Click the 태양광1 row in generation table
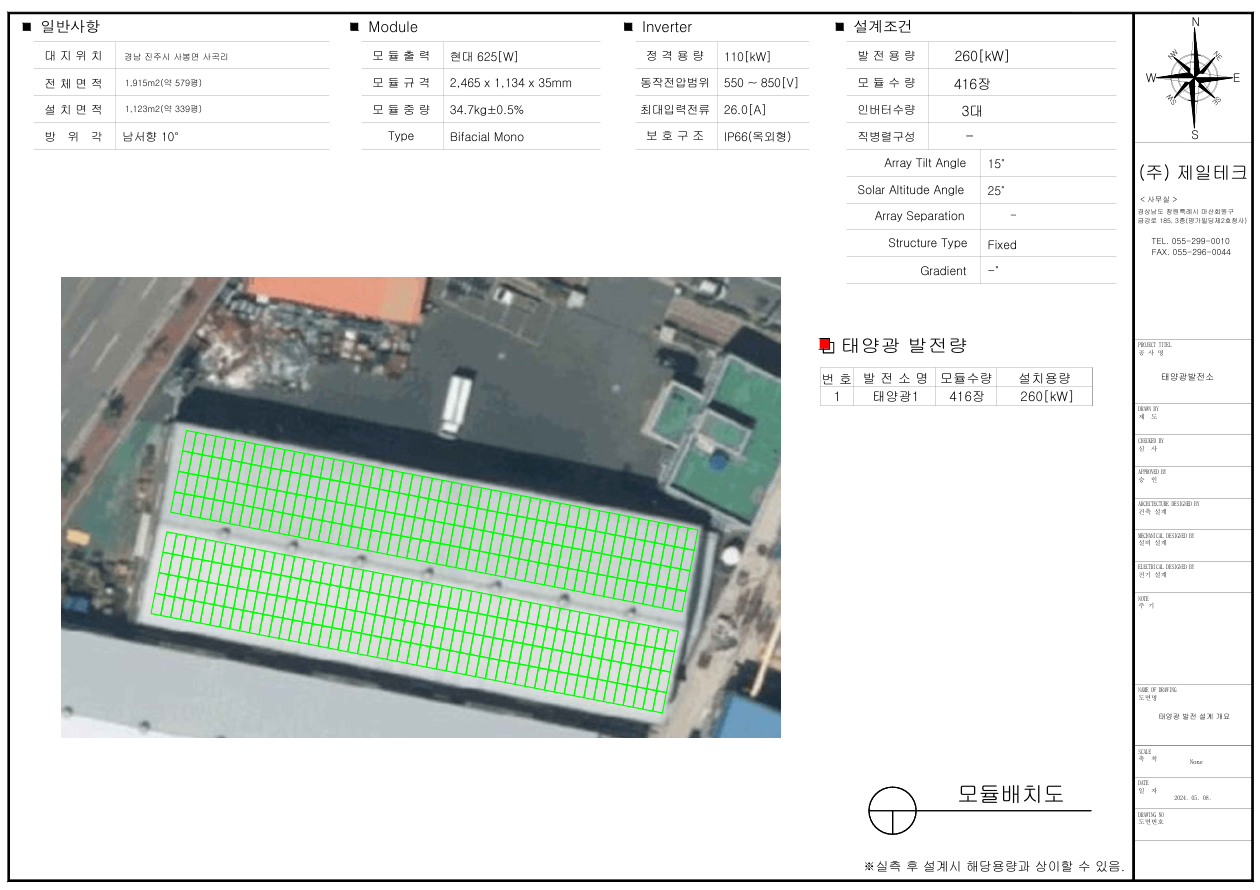 (x=894, y=396)
